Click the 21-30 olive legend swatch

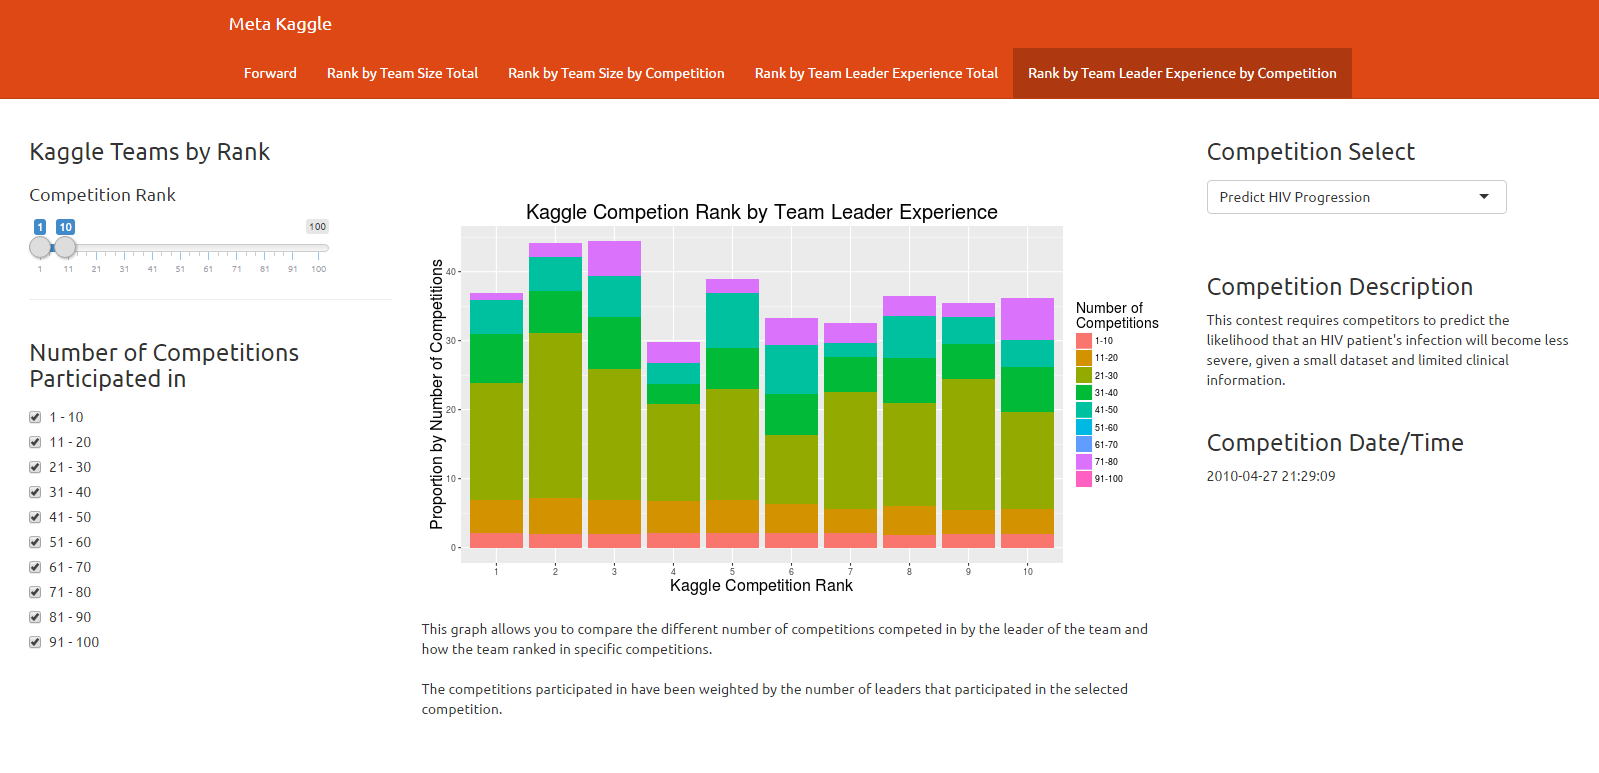(1084, 375)
